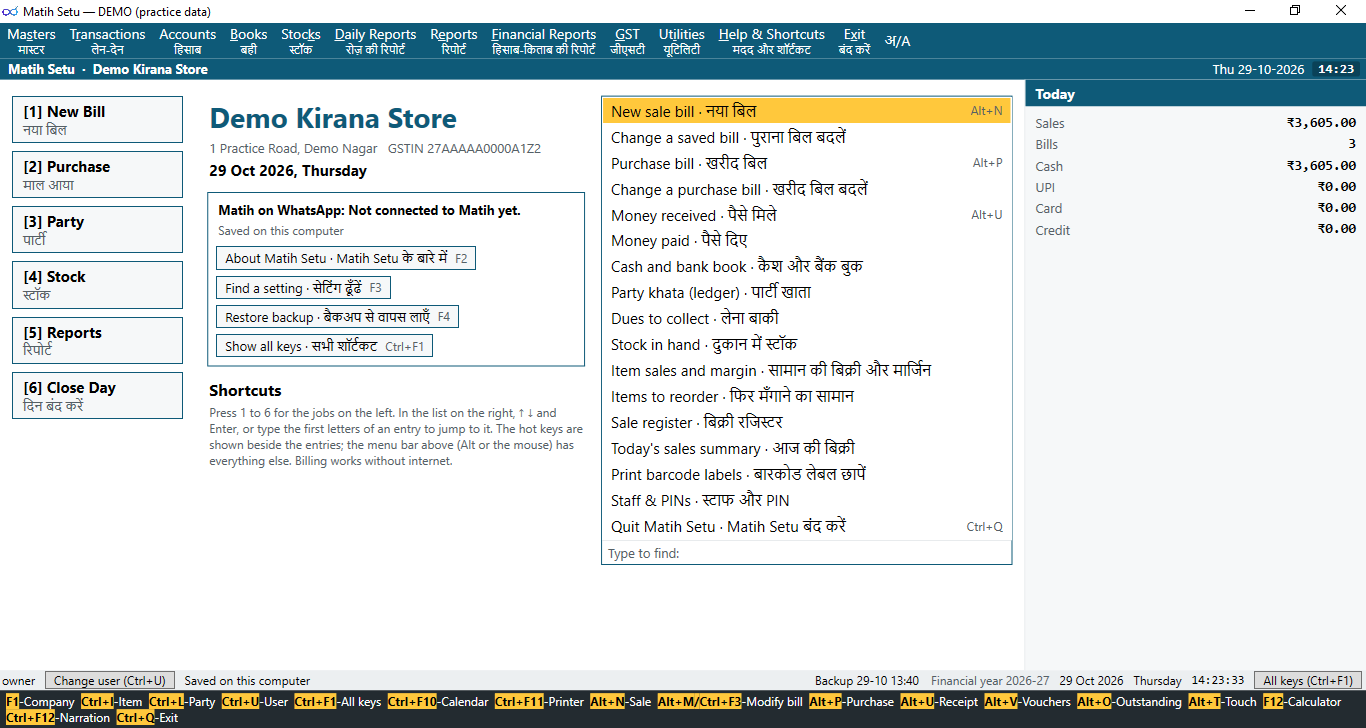The image size is (1366, 728).
Task: Toggle language with the अ/A switch
Action: (898, 41)
